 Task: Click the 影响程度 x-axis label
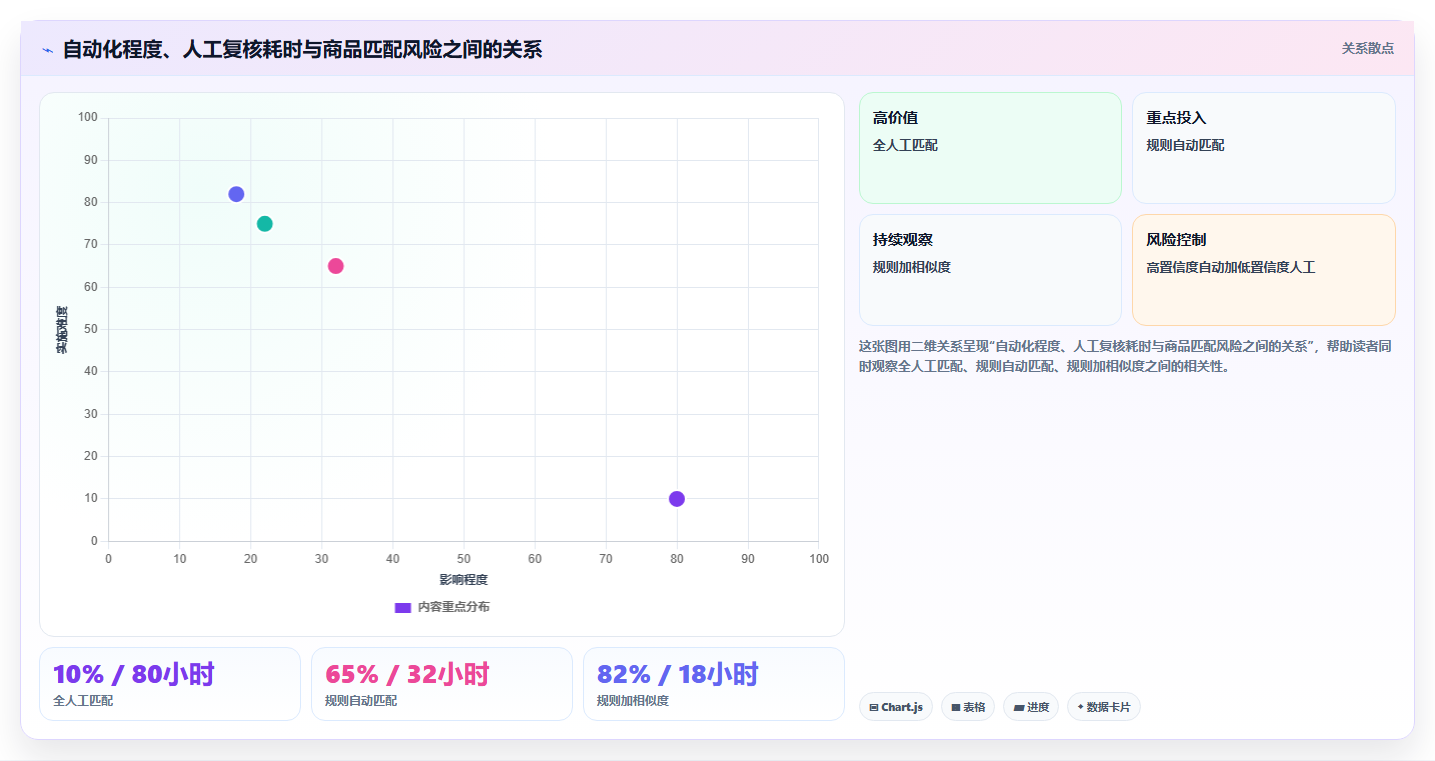464,580
